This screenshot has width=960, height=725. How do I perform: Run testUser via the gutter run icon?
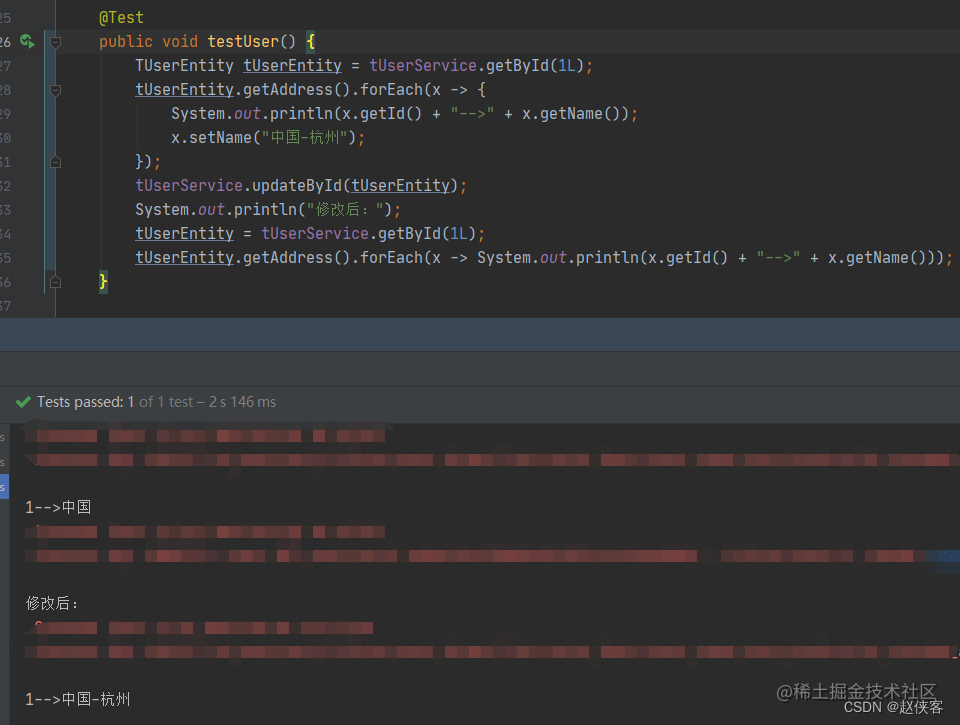click(27, 41)
